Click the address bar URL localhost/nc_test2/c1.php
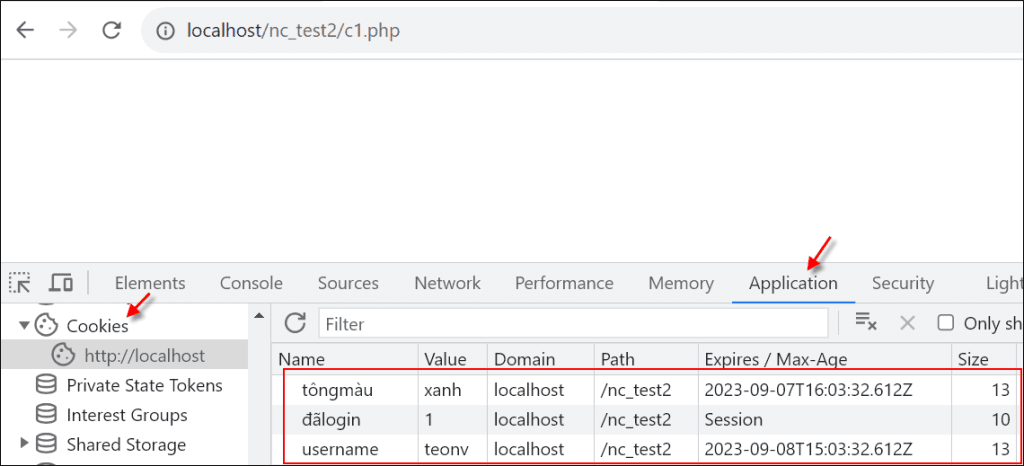 (x=293, y=31)
